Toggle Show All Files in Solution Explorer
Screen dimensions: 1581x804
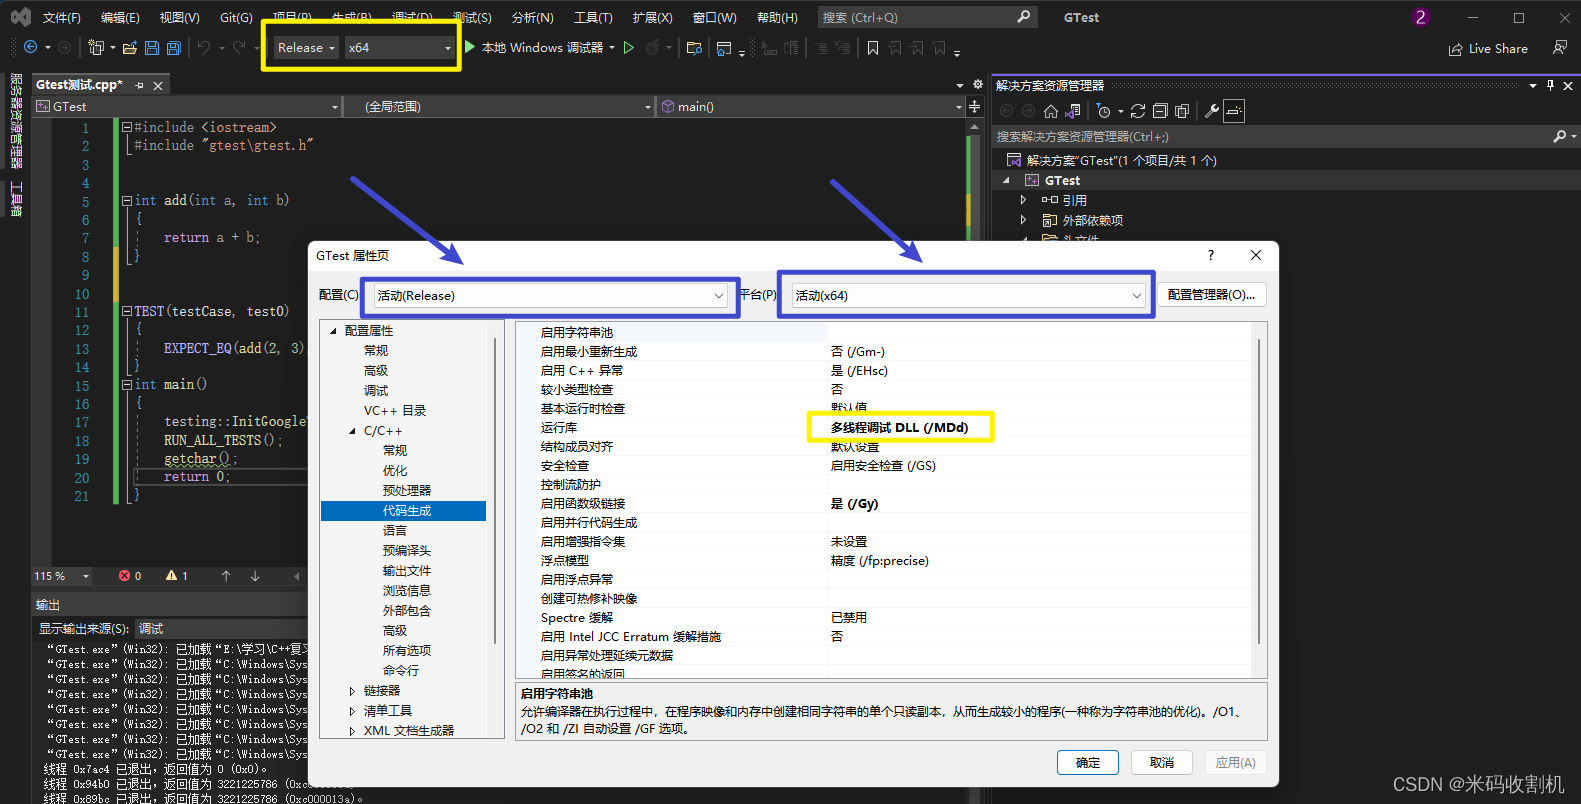pos(1182,111)
